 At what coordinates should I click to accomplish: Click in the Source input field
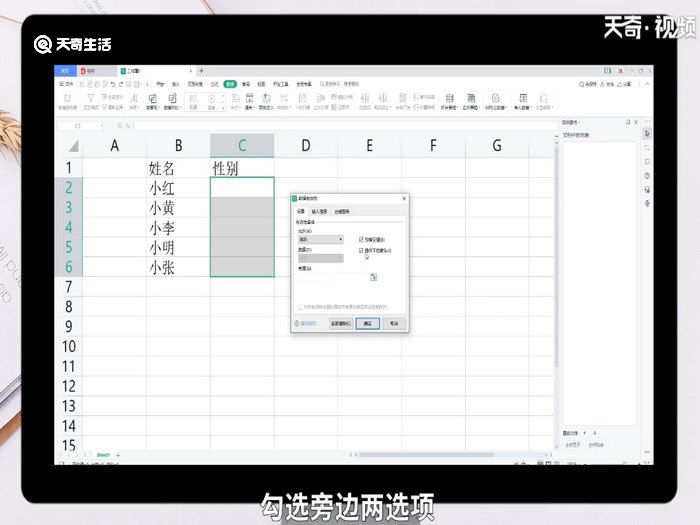pos(333,277)
